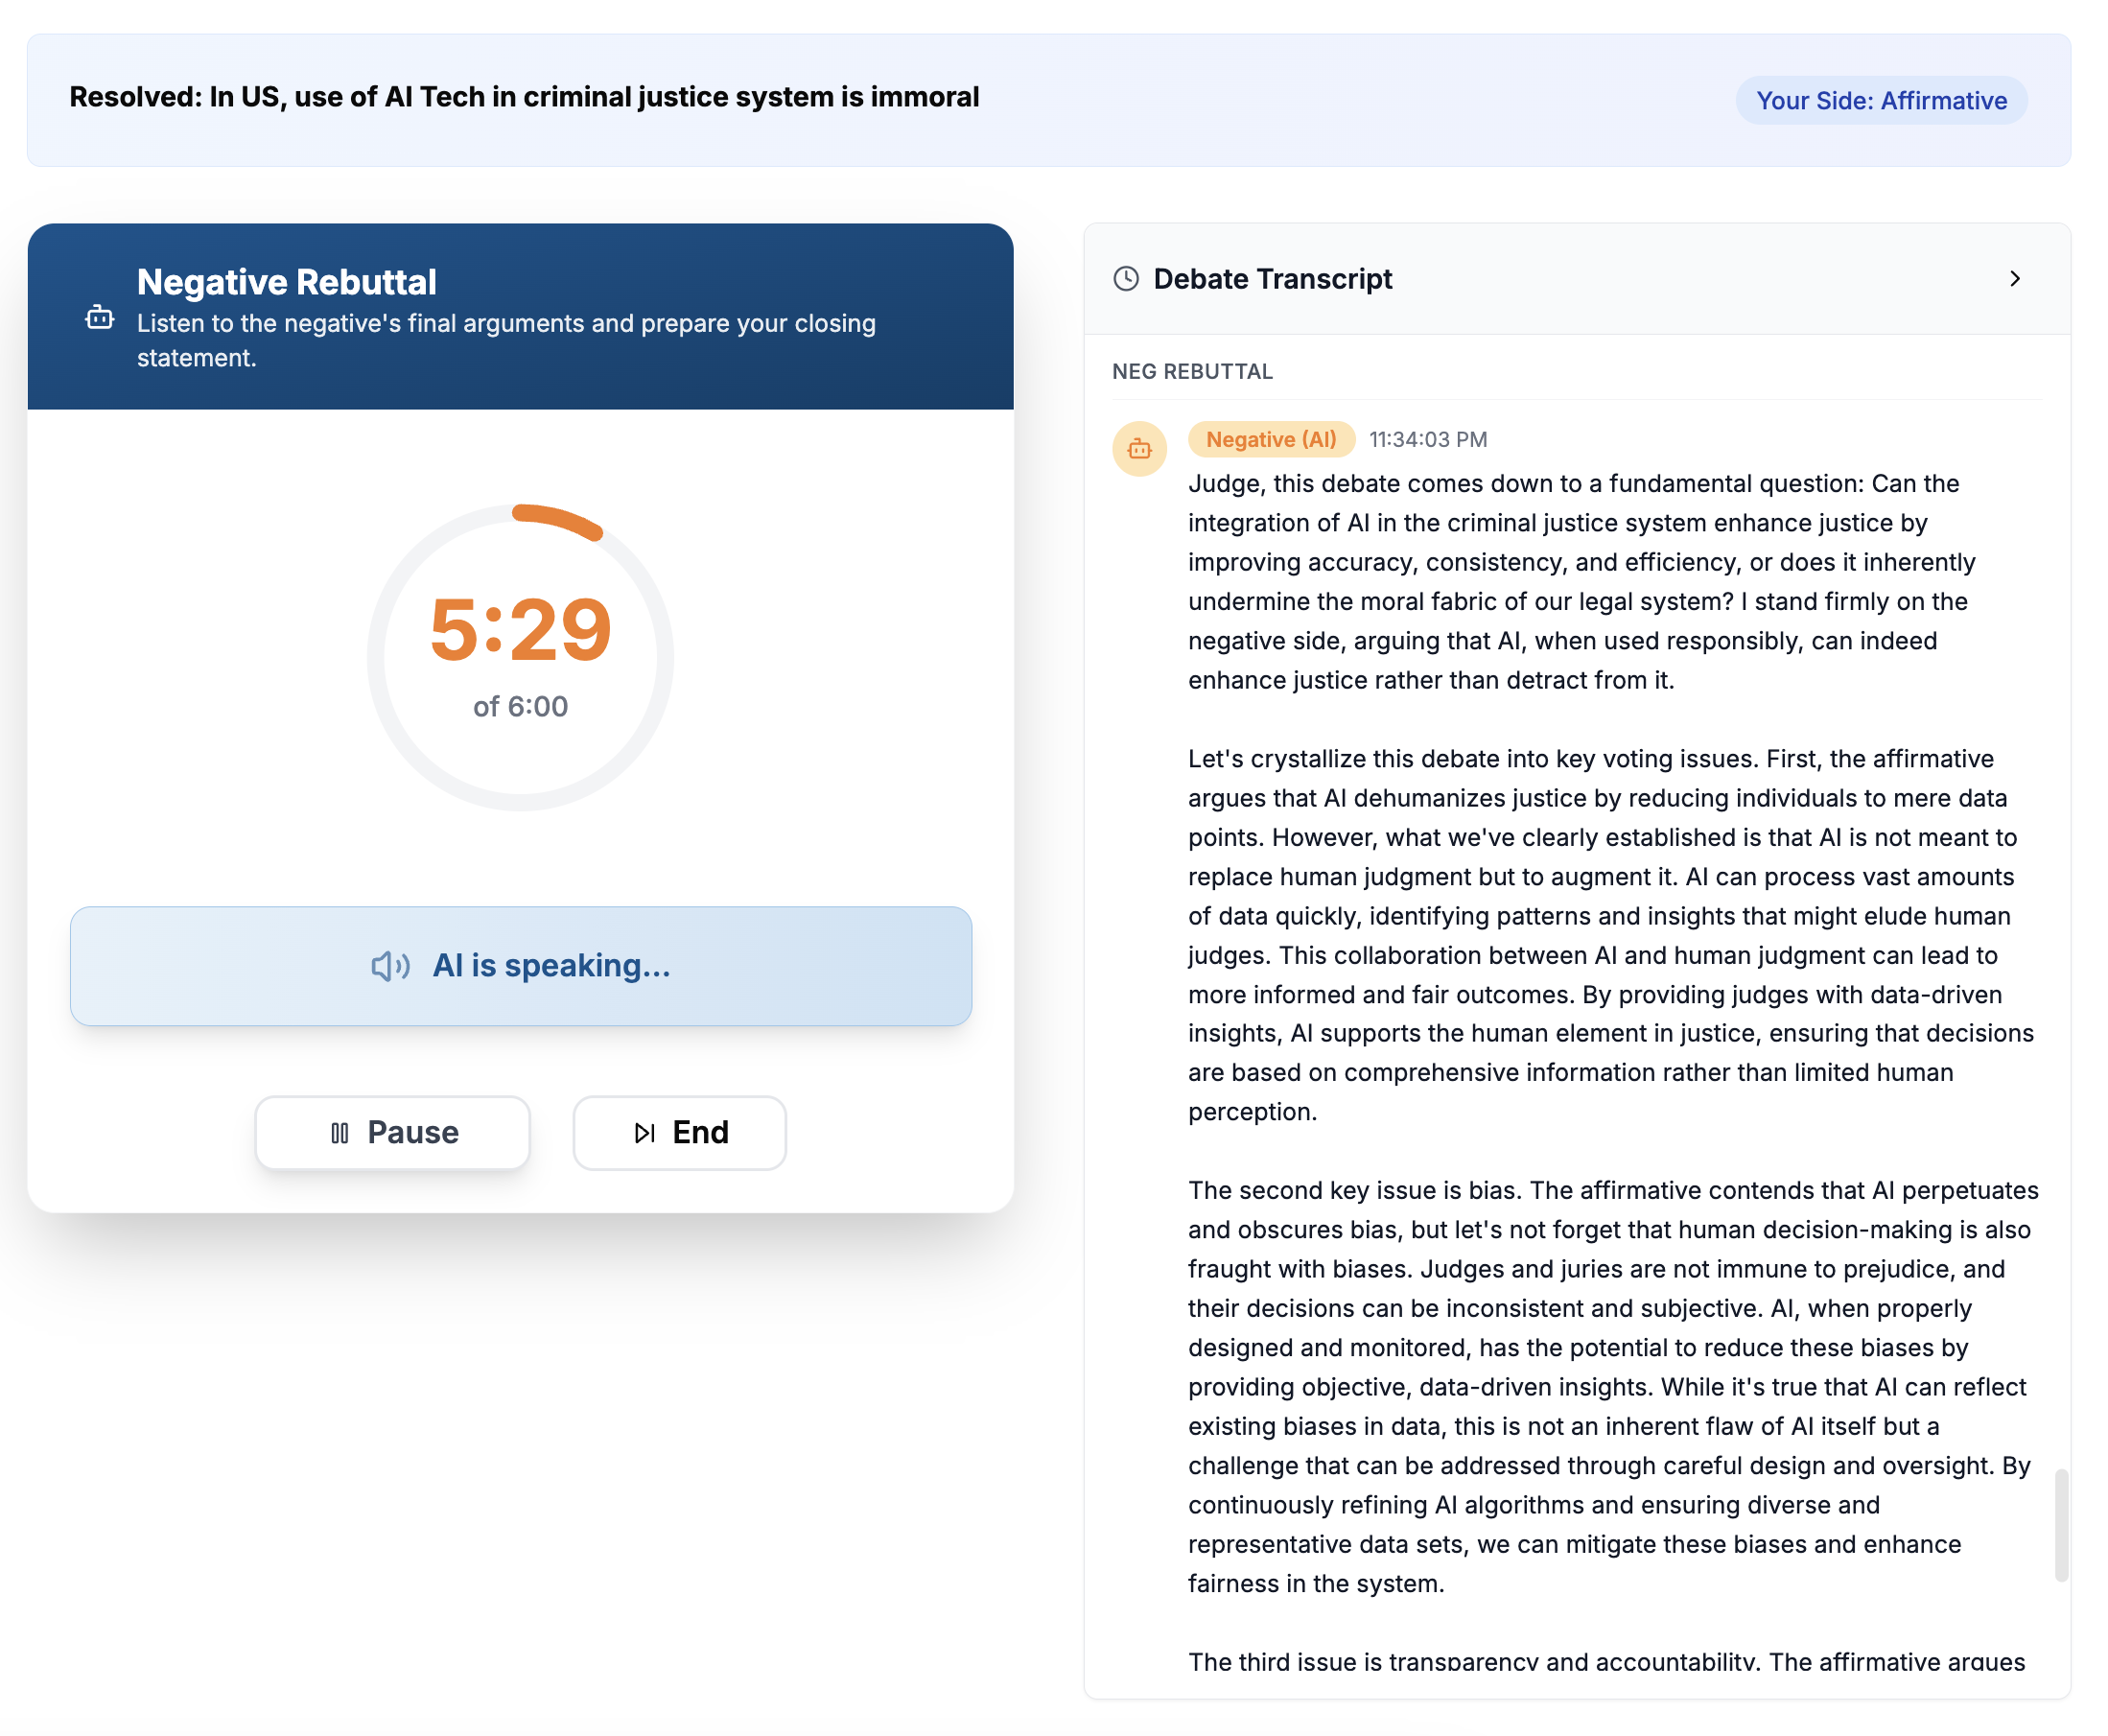Click the Negative Rebuttal phase title
Viewport: 2108px width, 1736px height.
pos(287,282)
